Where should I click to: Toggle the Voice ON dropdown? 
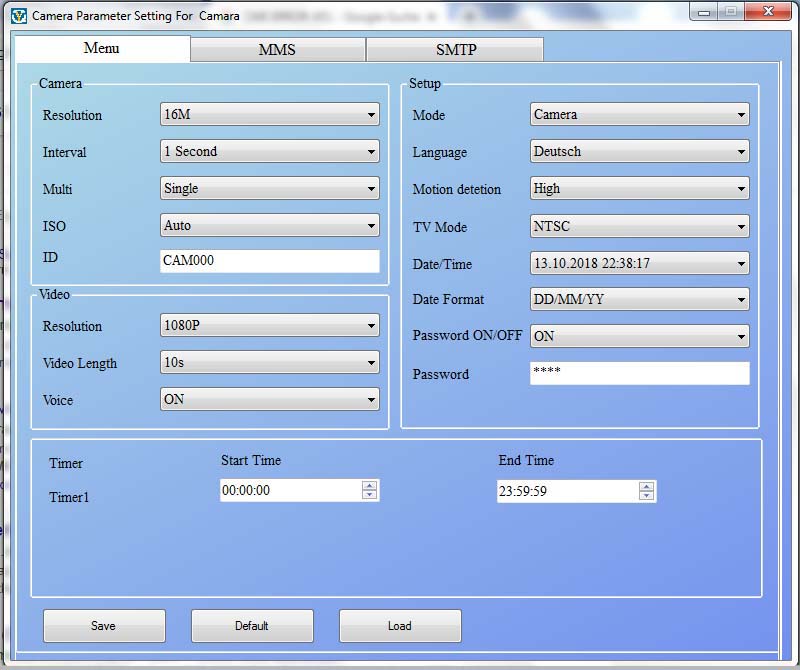(x=270, y=400)
